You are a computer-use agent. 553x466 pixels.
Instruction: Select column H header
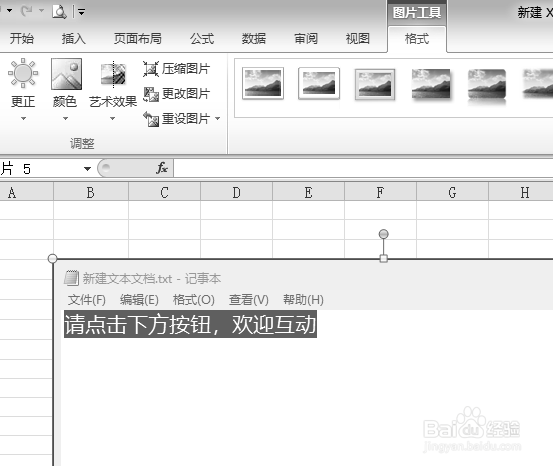[521, 193]
